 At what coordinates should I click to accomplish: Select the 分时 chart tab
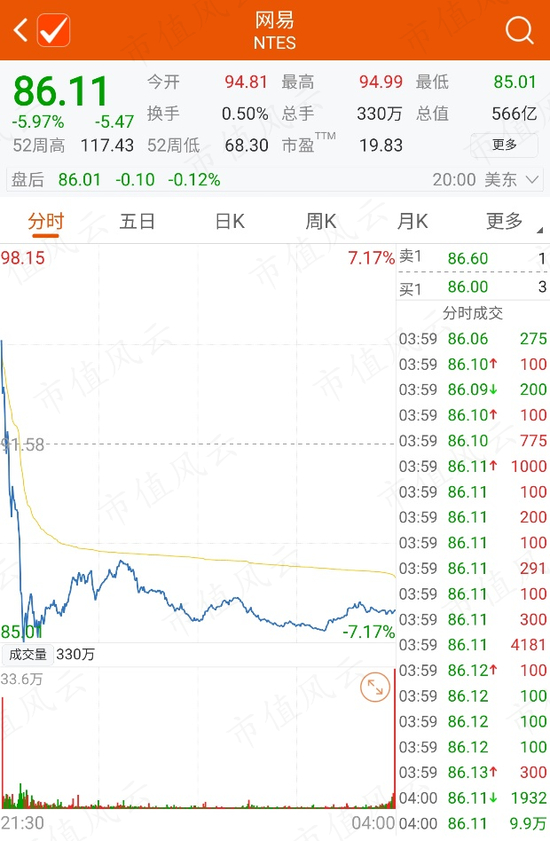(x=46, y=221)
